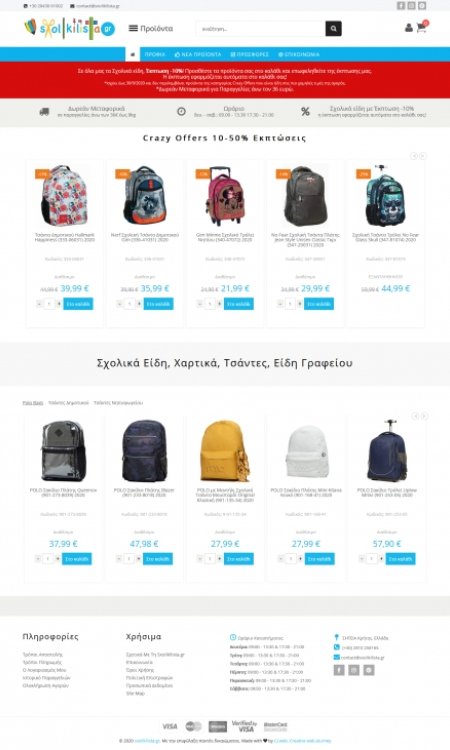The height and width of the screenshot is (750, 450).
Task: Click the search magnifier button
Action: [x=333, y=29]
